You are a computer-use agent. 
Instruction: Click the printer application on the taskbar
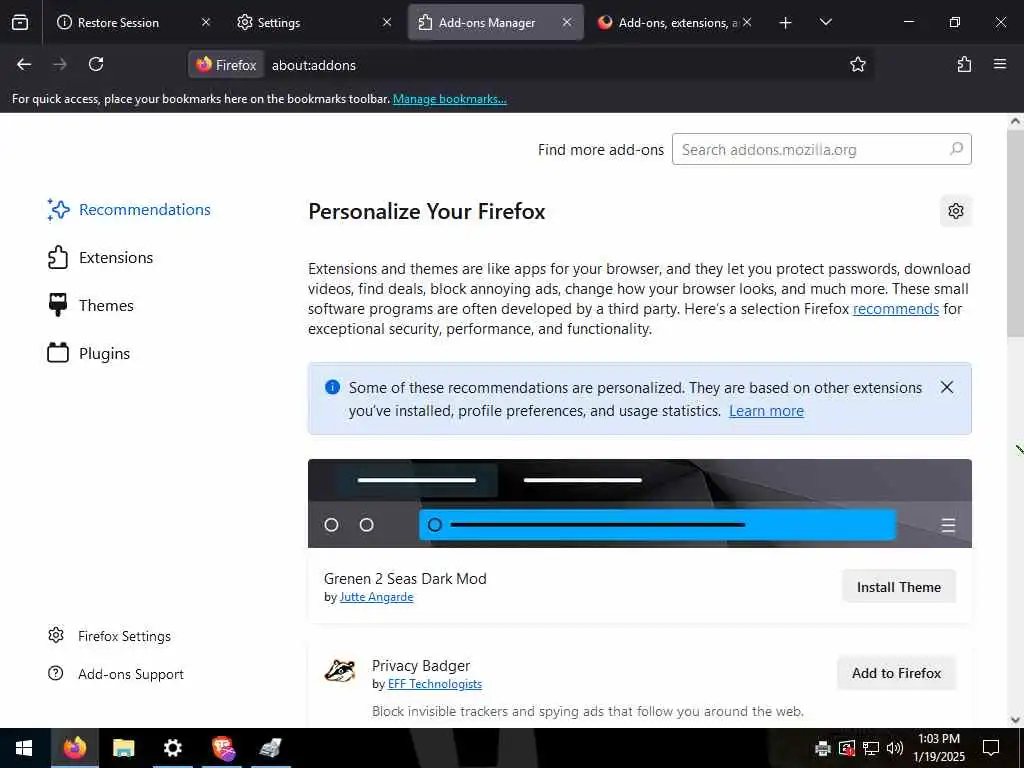(270, 748)
